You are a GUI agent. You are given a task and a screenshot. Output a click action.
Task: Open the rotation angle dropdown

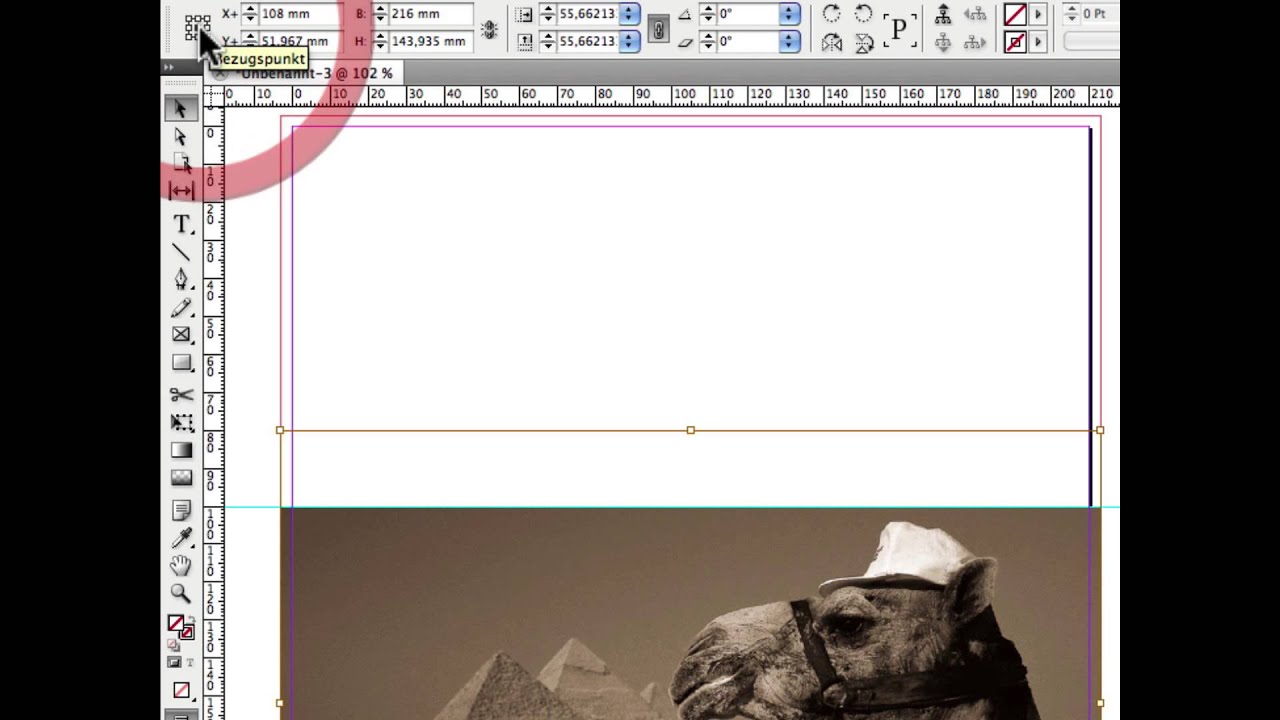pyautogui.click(x=790, y=14)
